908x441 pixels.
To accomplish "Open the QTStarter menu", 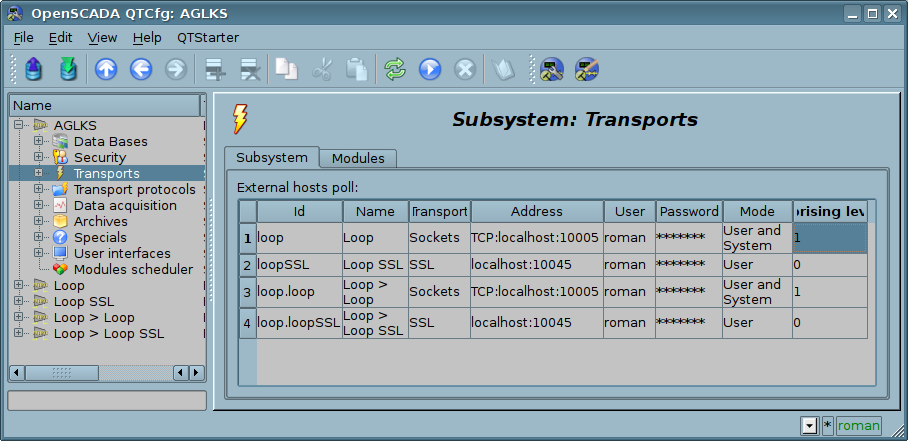I will click(208, 38).
